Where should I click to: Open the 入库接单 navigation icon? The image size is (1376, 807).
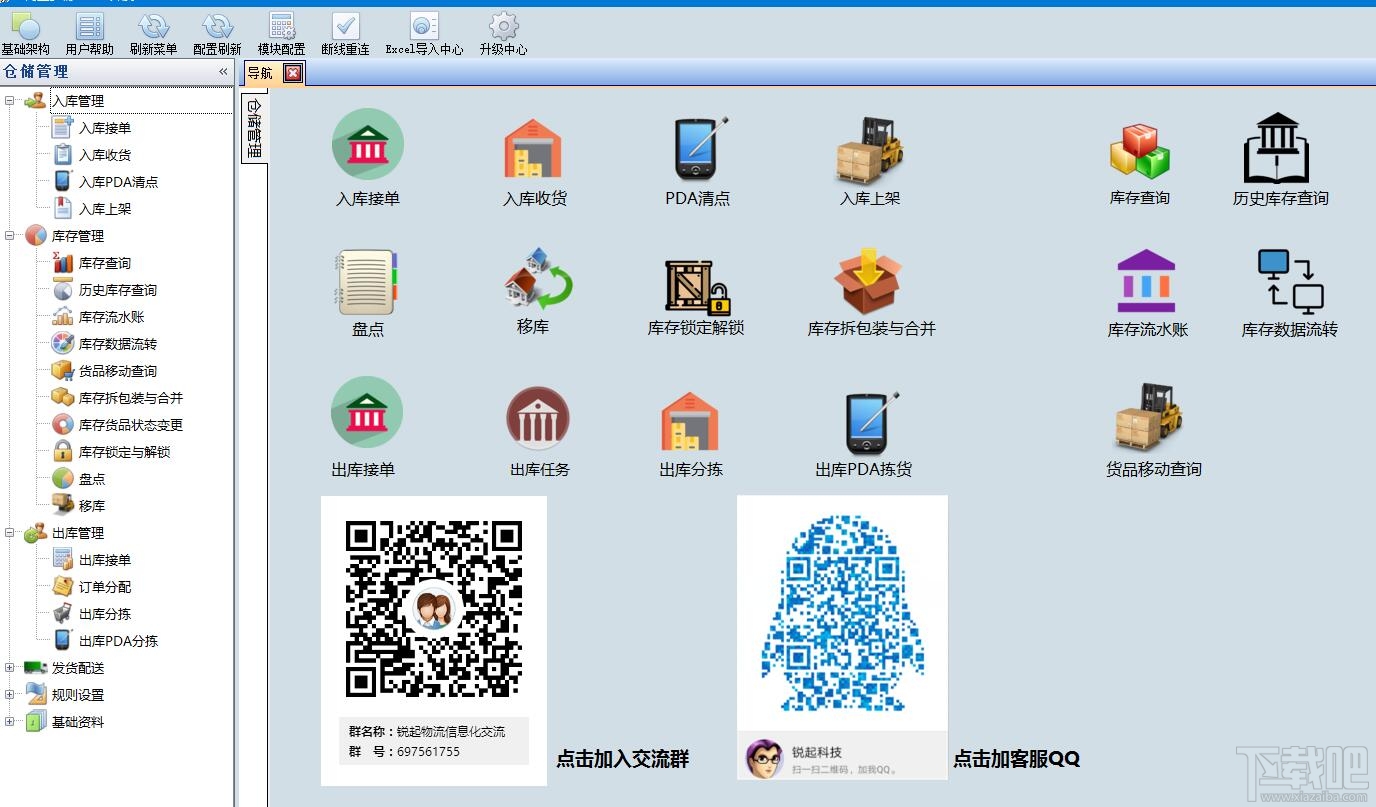[367, 145]
